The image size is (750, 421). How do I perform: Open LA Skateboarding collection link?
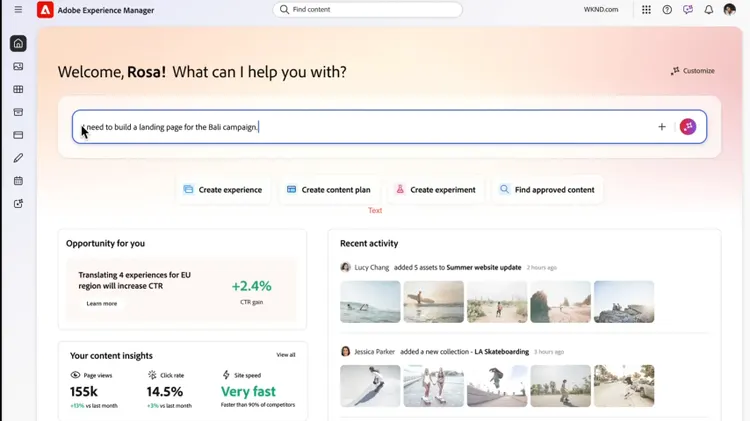tap(501, 352)
